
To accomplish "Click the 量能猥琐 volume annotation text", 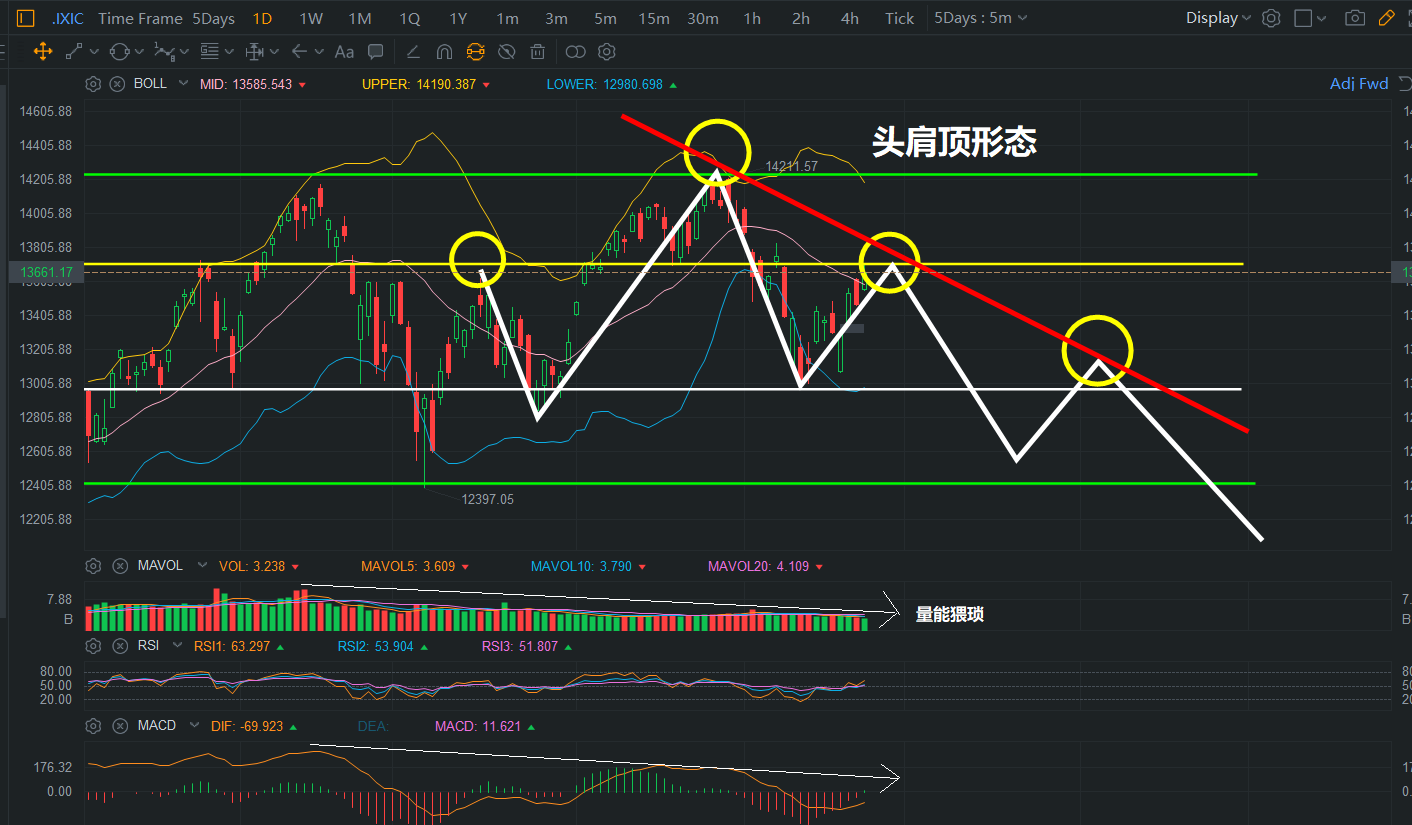I will [950, 614].
